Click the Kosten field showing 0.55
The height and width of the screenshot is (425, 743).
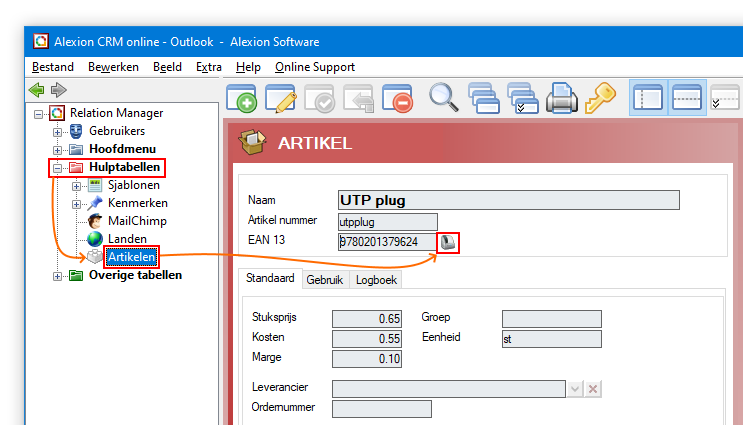[x=367, y=339]
